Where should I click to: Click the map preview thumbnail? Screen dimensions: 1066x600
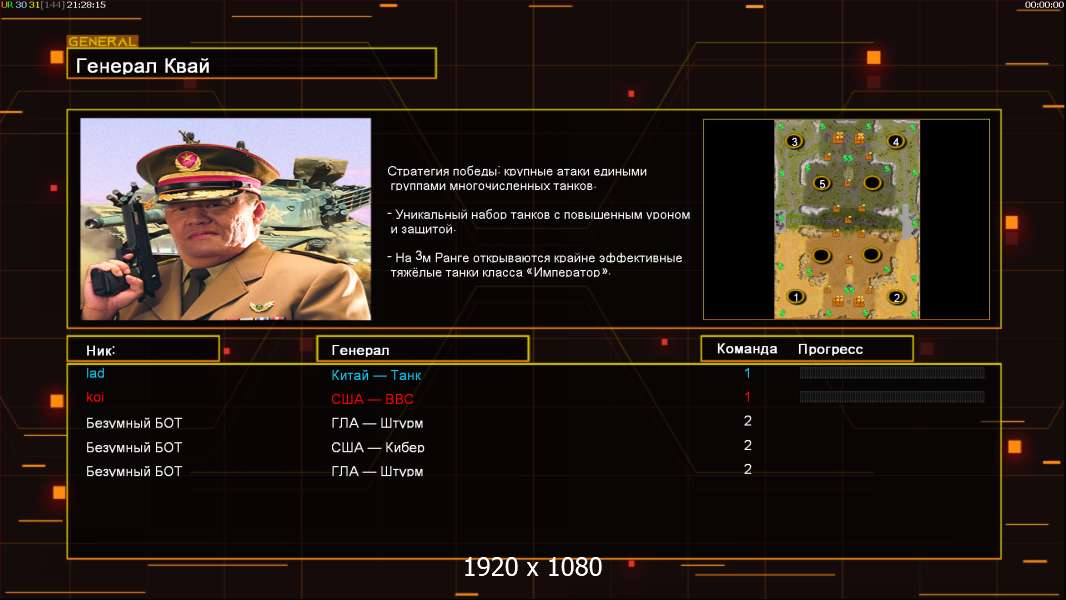click(x=846, y=219)
